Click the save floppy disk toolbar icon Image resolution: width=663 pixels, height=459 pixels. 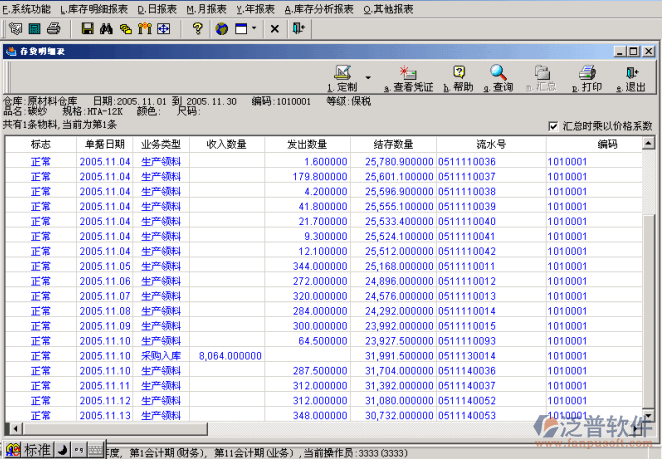click(87, 28)
